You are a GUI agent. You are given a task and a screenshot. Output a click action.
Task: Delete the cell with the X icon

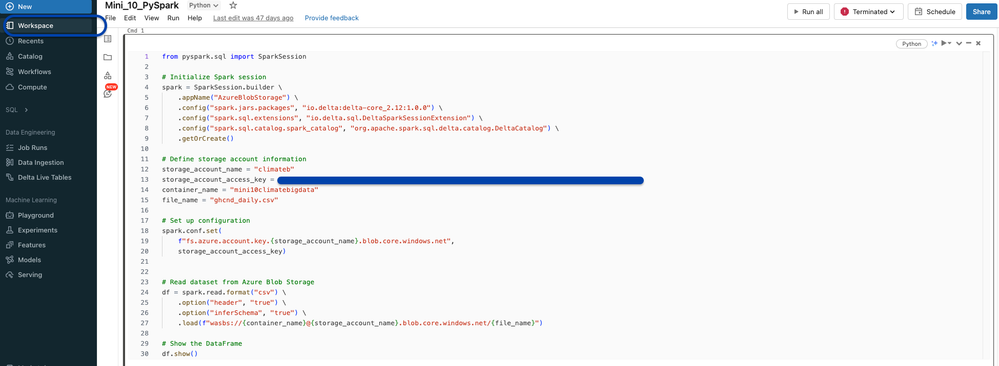click(978, 43)
